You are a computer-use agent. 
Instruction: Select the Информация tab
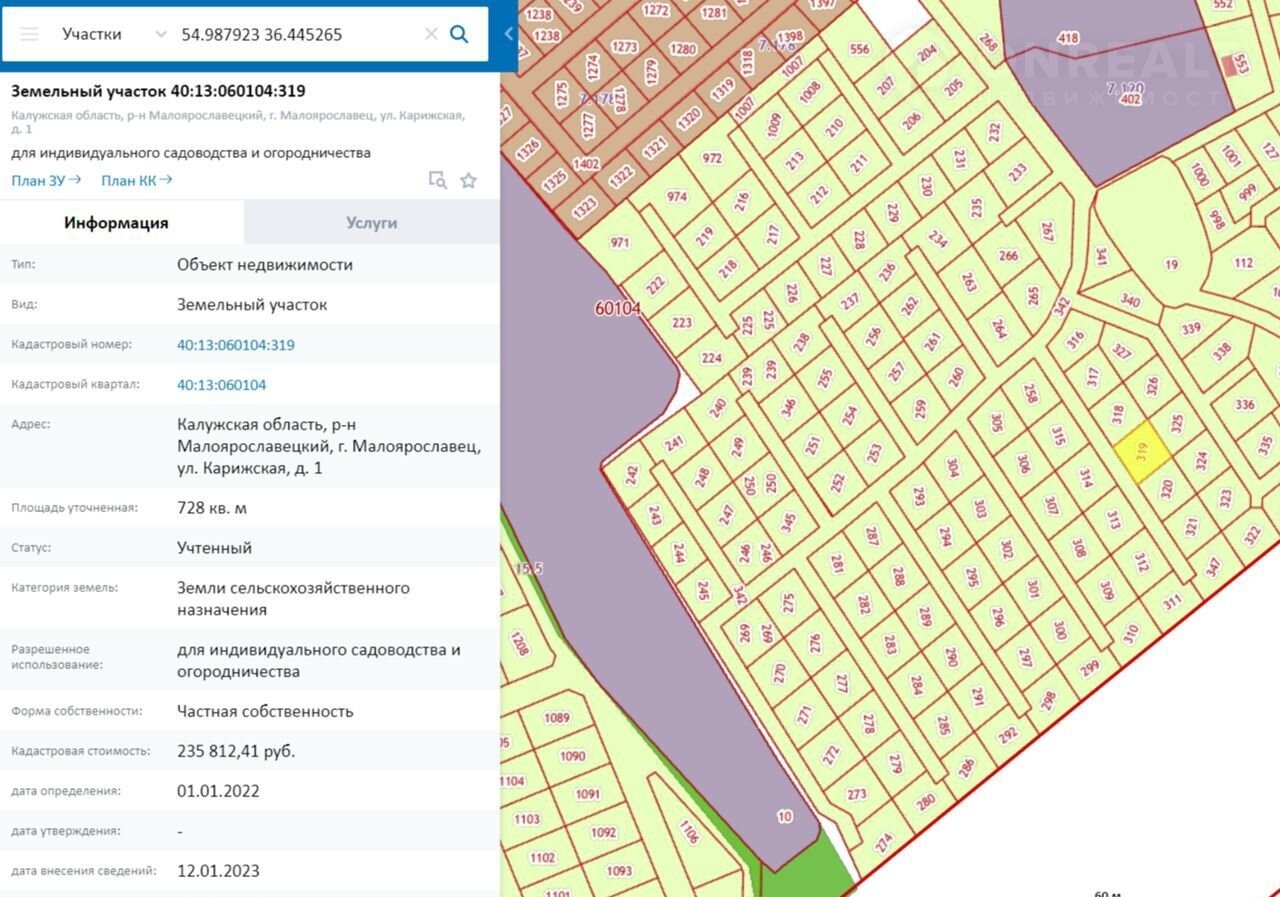116,223
